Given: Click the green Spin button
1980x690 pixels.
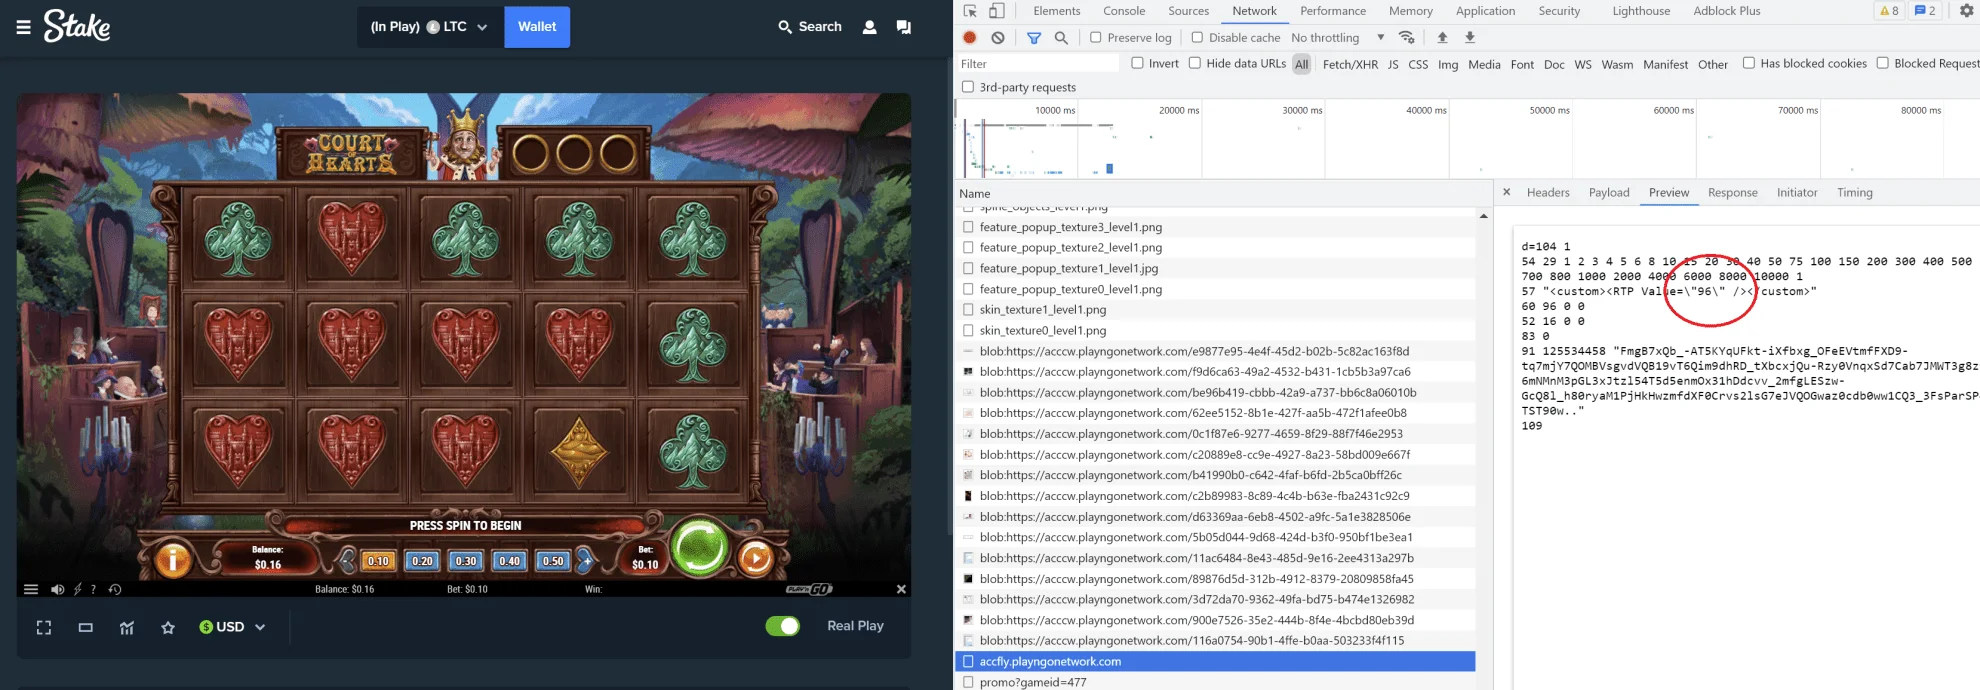Looking at the screenshot, I should [x=700, y=548].
